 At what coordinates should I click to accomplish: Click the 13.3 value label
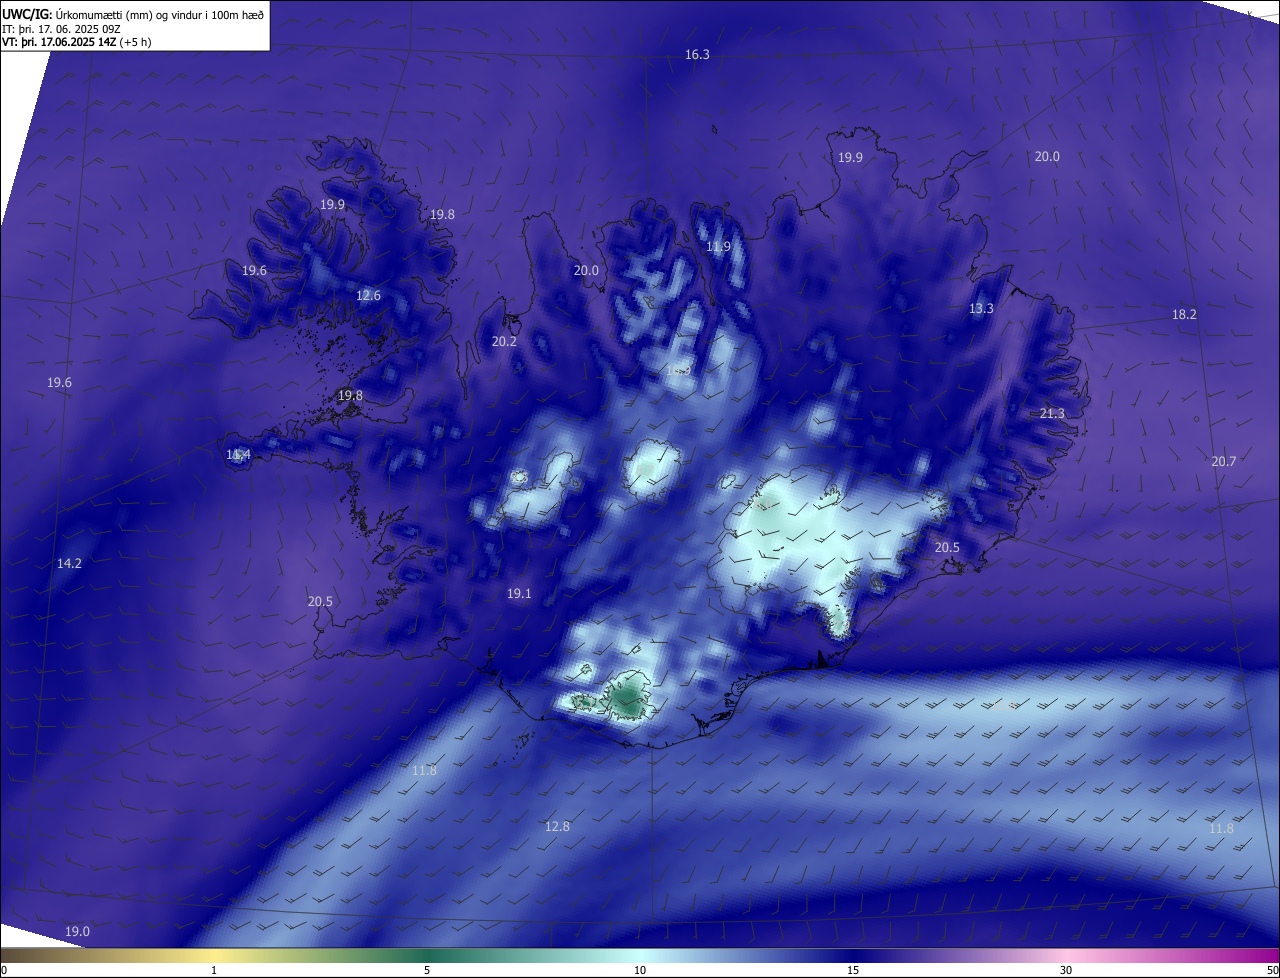981,309
